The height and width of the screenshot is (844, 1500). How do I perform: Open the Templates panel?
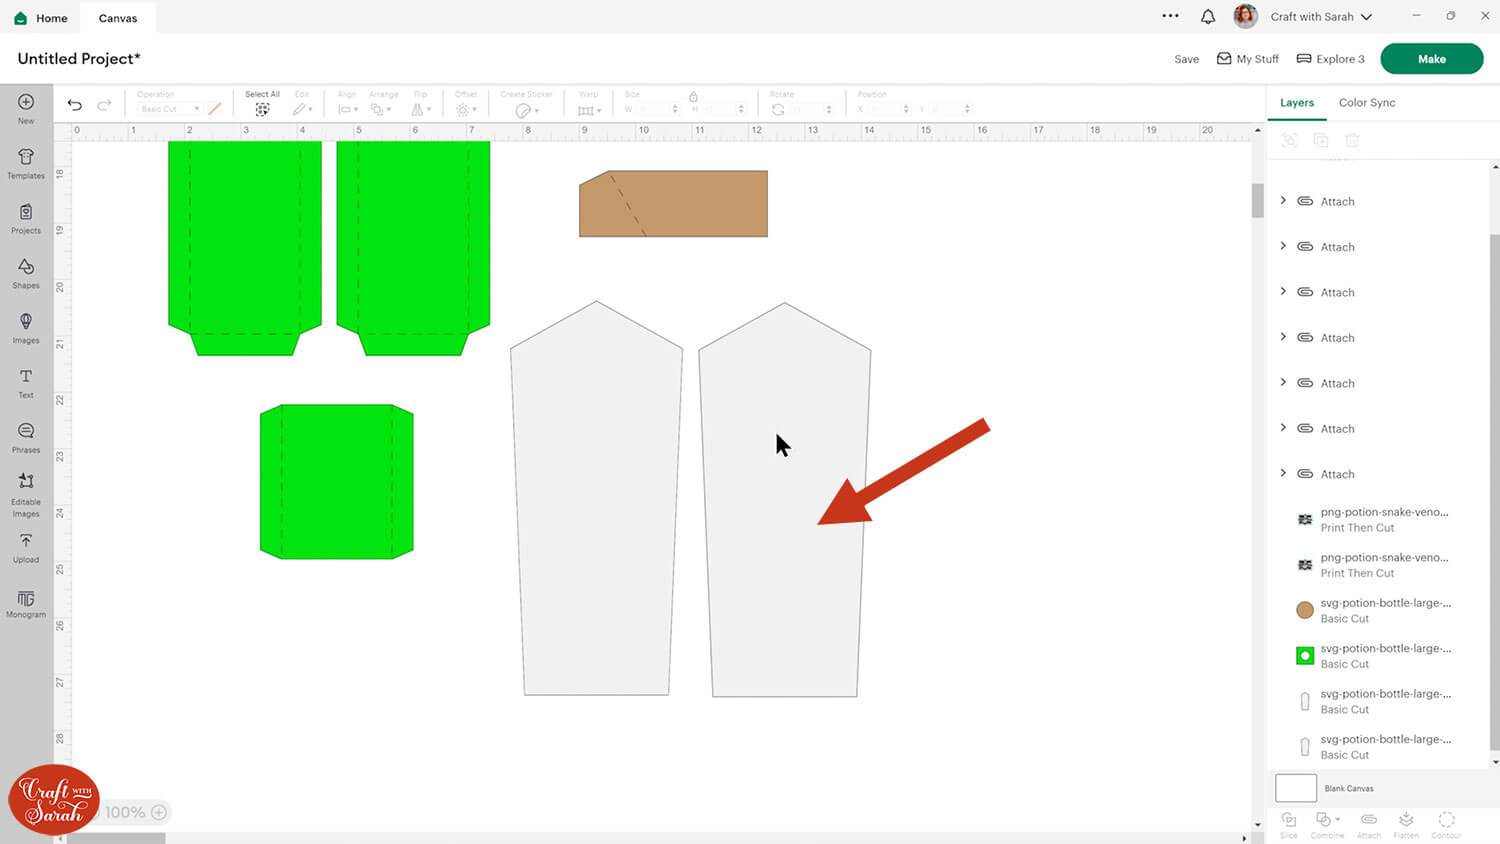pyautogui.click(x=26, y=162)
